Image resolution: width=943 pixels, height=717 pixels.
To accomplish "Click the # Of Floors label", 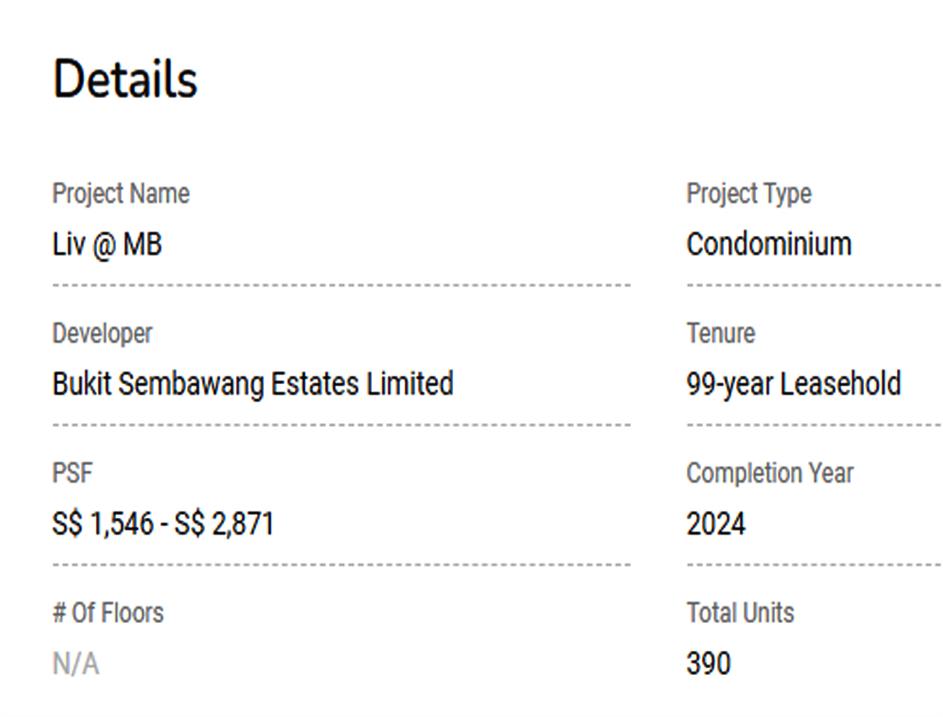I will (107, 613).
